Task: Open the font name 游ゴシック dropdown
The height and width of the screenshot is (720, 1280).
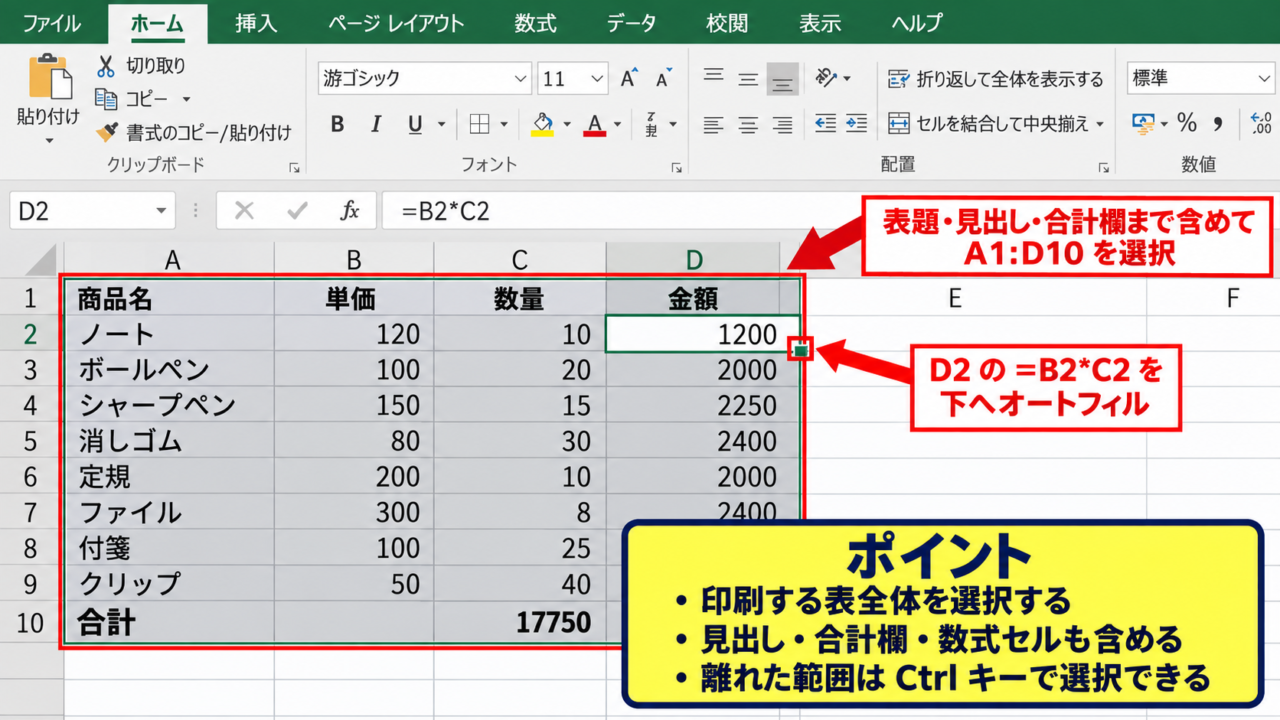Action: (520, 79)
